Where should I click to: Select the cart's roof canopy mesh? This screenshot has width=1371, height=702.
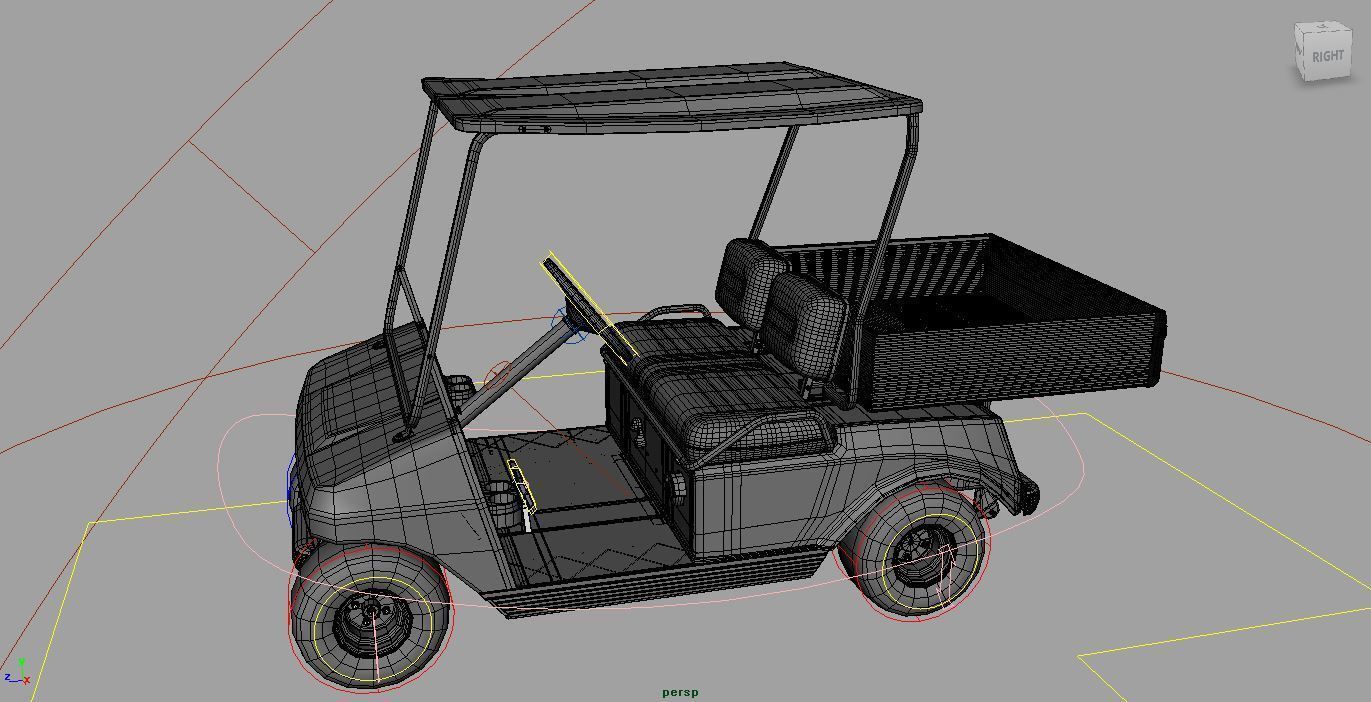(x=672, y=96)
